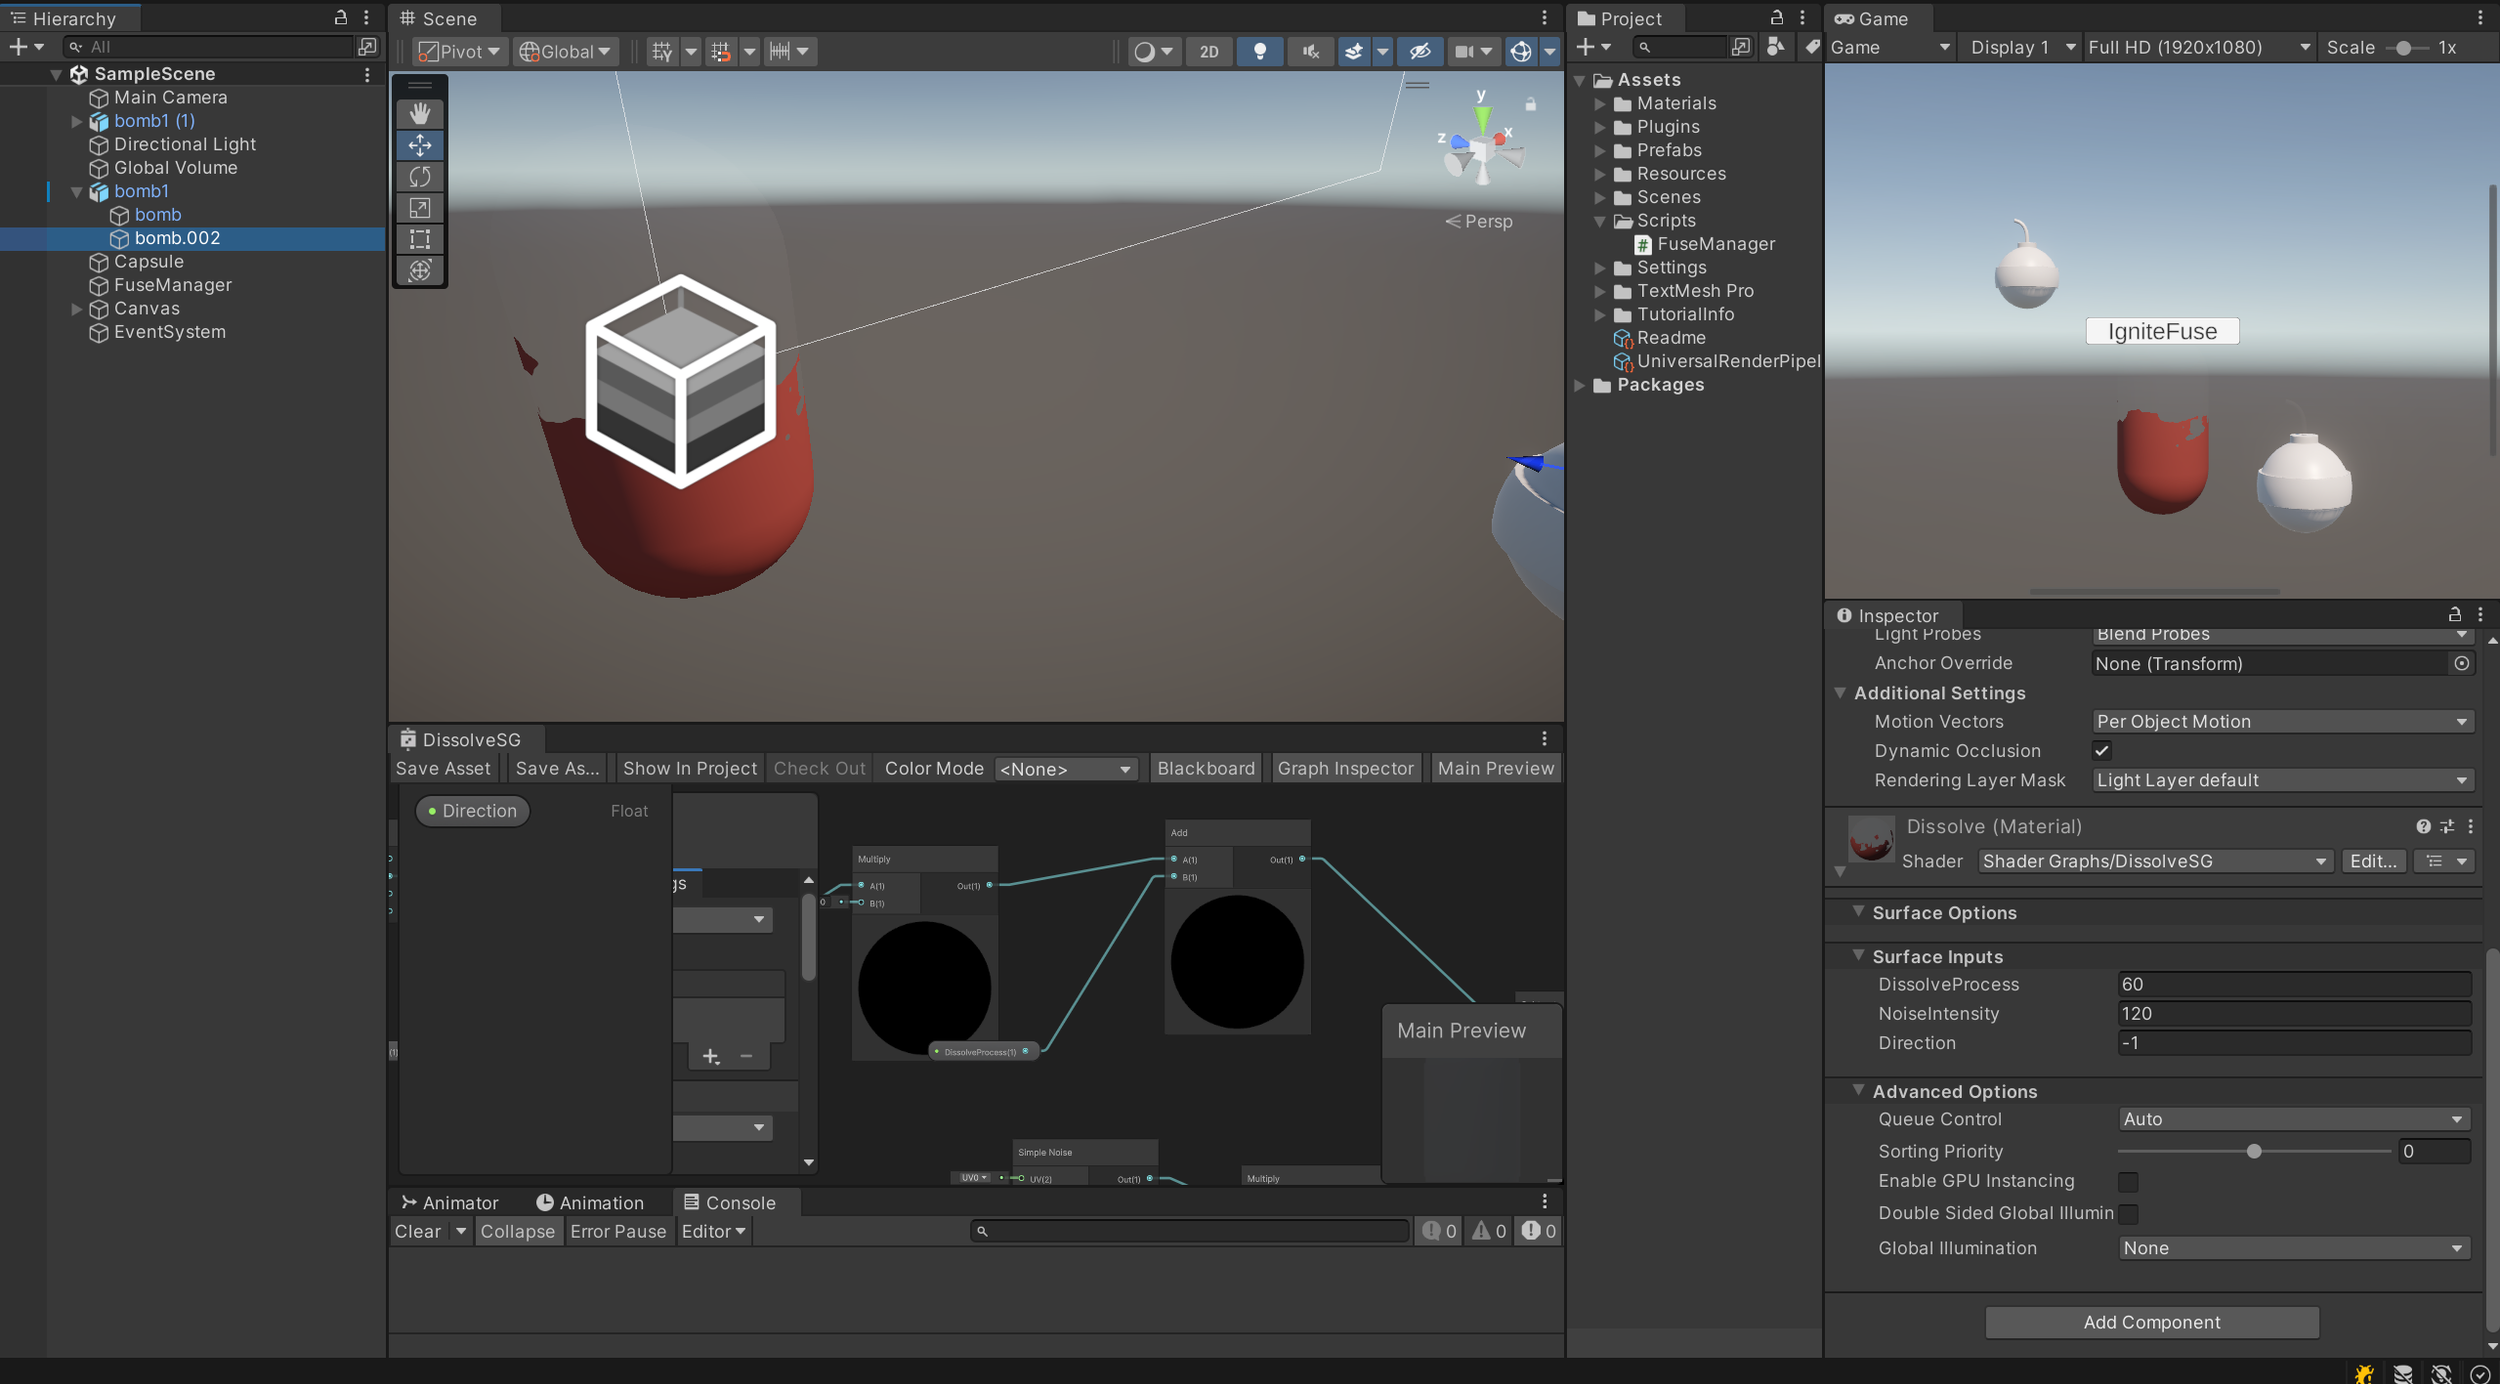Click the Add Component button
2500x1384 pixels.
tap(2151, 1322)
